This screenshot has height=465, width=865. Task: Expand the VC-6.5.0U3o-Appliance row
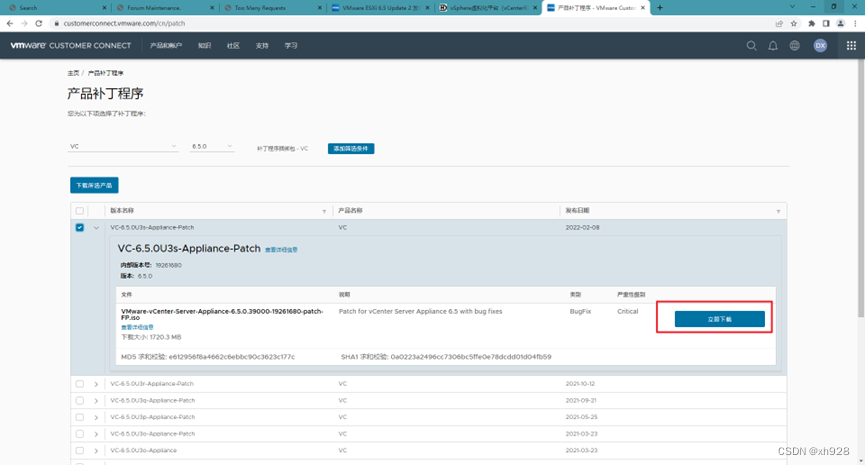click(96, 451)
